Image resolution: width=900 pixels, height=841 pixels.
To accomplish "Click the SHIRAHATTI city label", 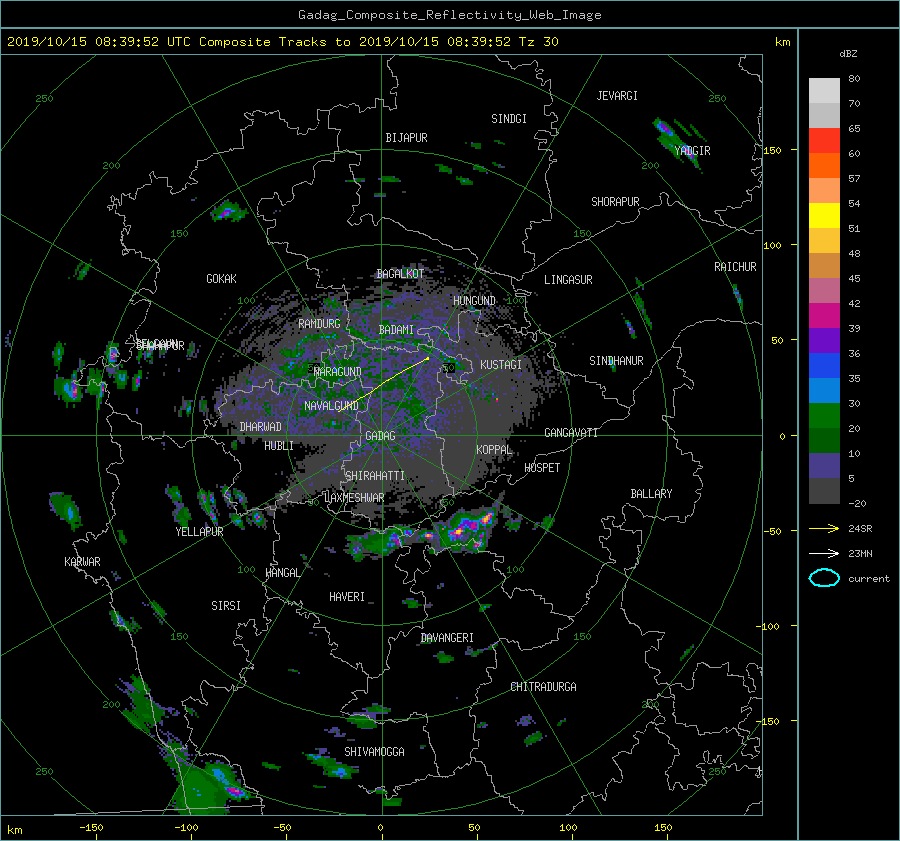I will click(x=375, y=476).
